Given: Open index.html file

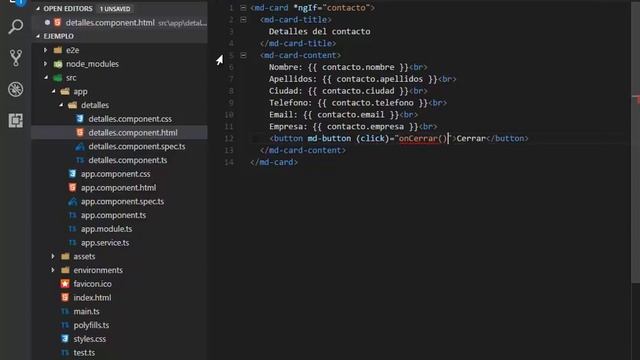Looking at the screenshot, I should coord(92,298).
